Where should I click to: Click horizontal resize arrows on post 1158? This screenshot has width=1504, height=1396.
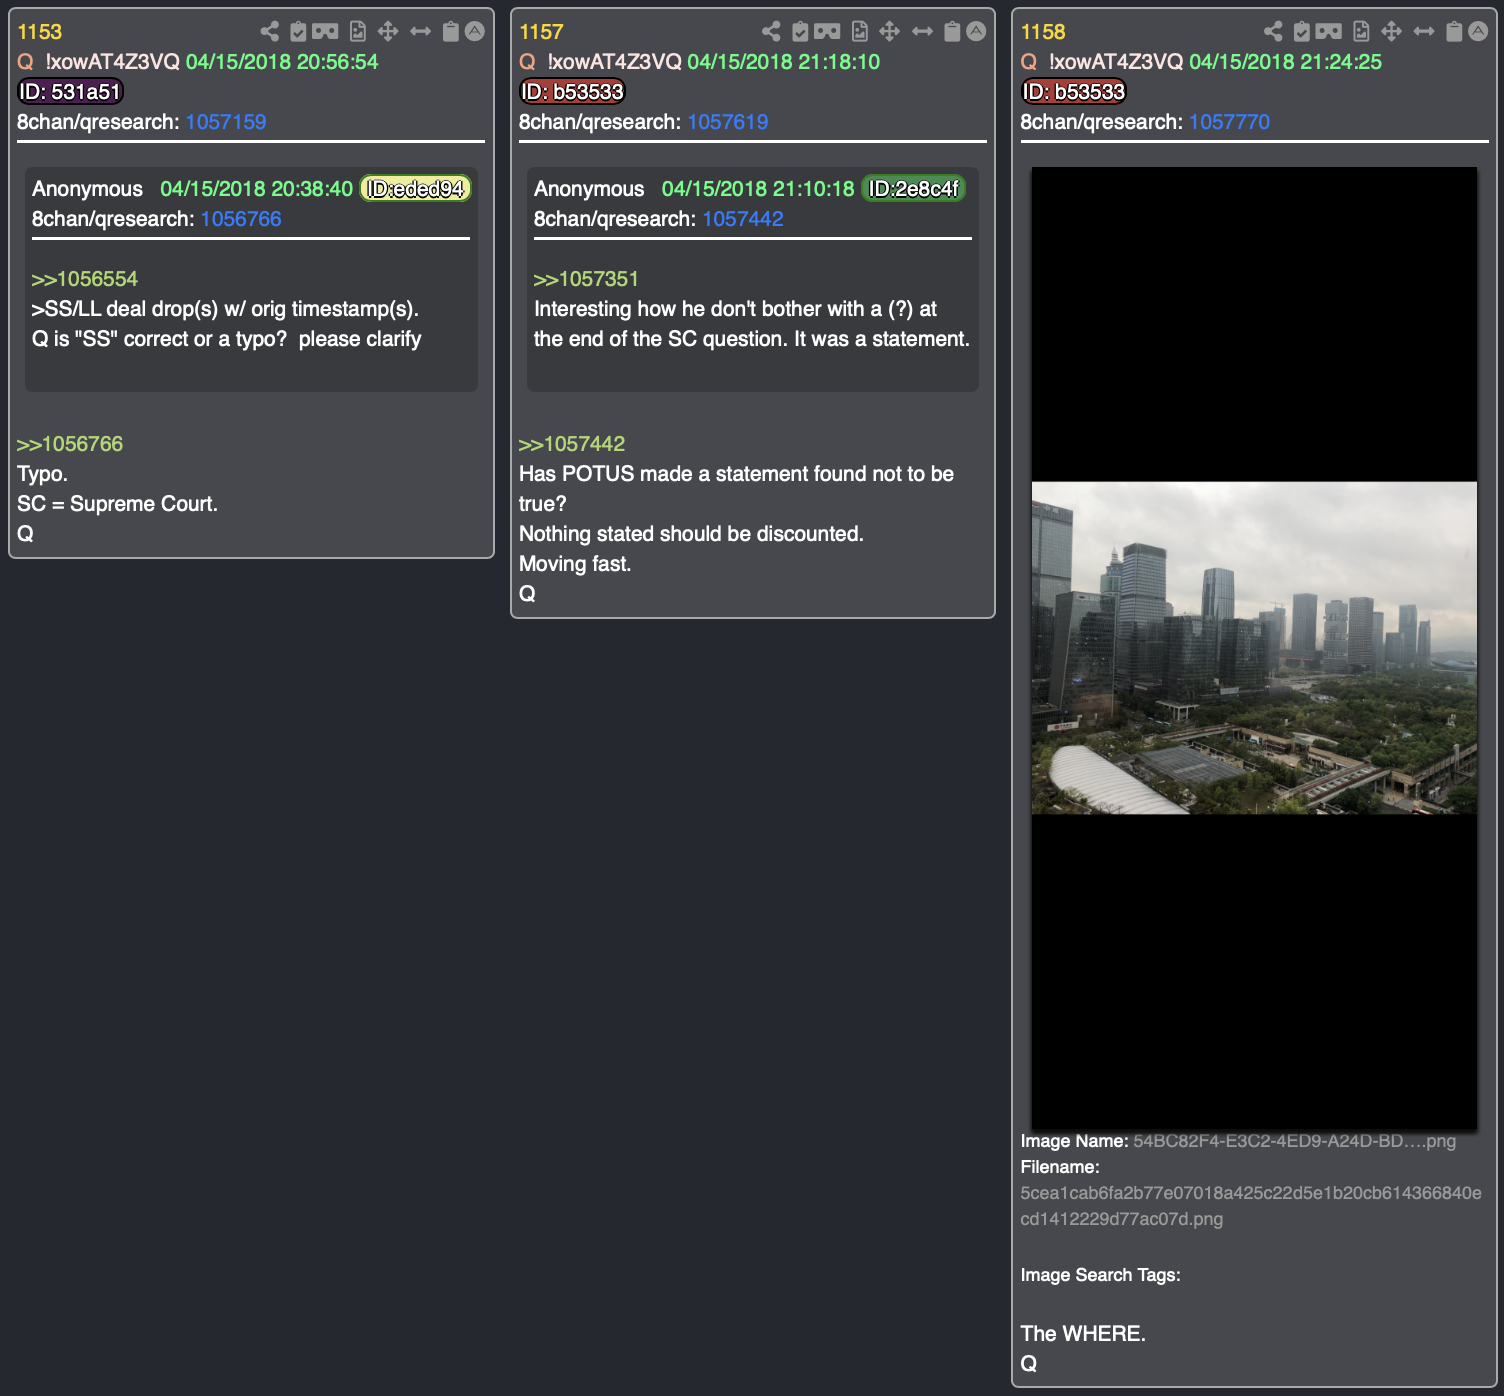click(1425, 32)
